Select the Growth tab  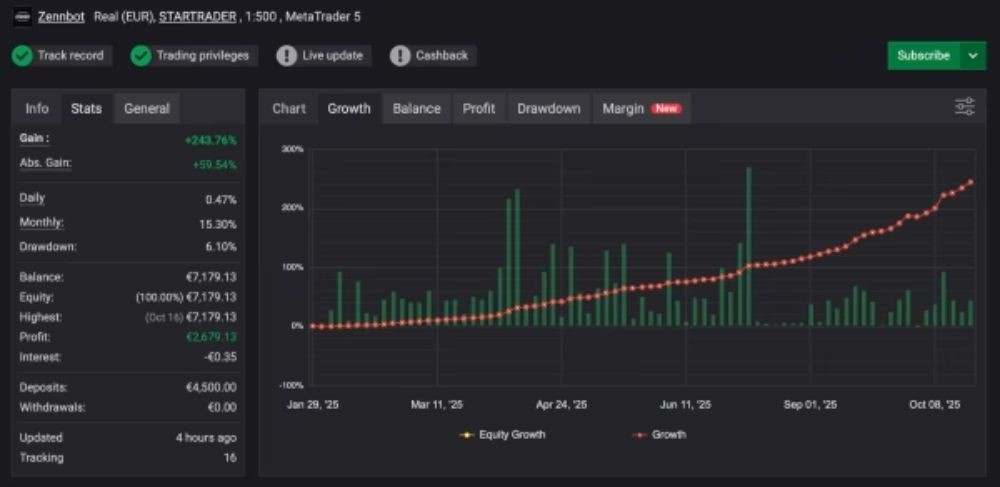click(349, 108)
